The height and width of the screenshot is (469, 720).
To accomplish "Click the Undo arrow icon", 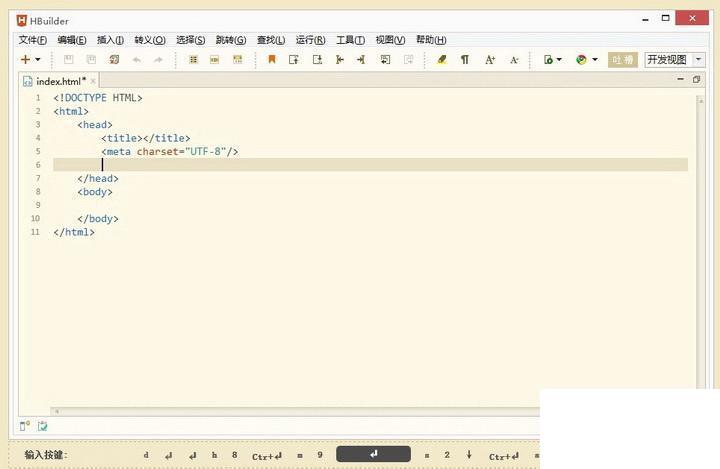I will point(136,60).
